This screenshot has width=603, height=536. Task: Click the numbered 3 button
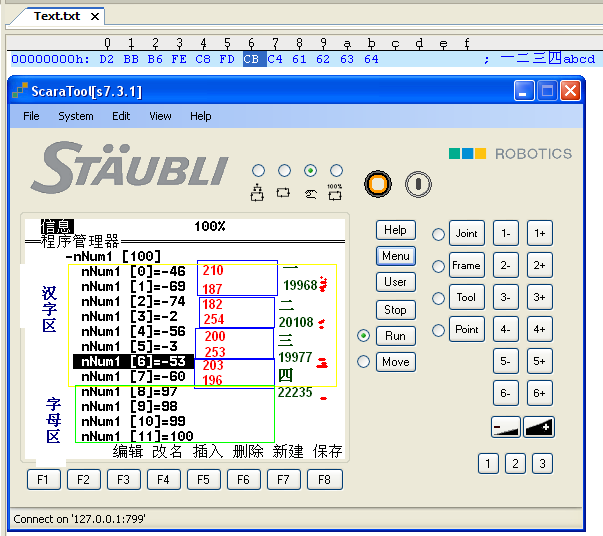(x=542, y=464)
